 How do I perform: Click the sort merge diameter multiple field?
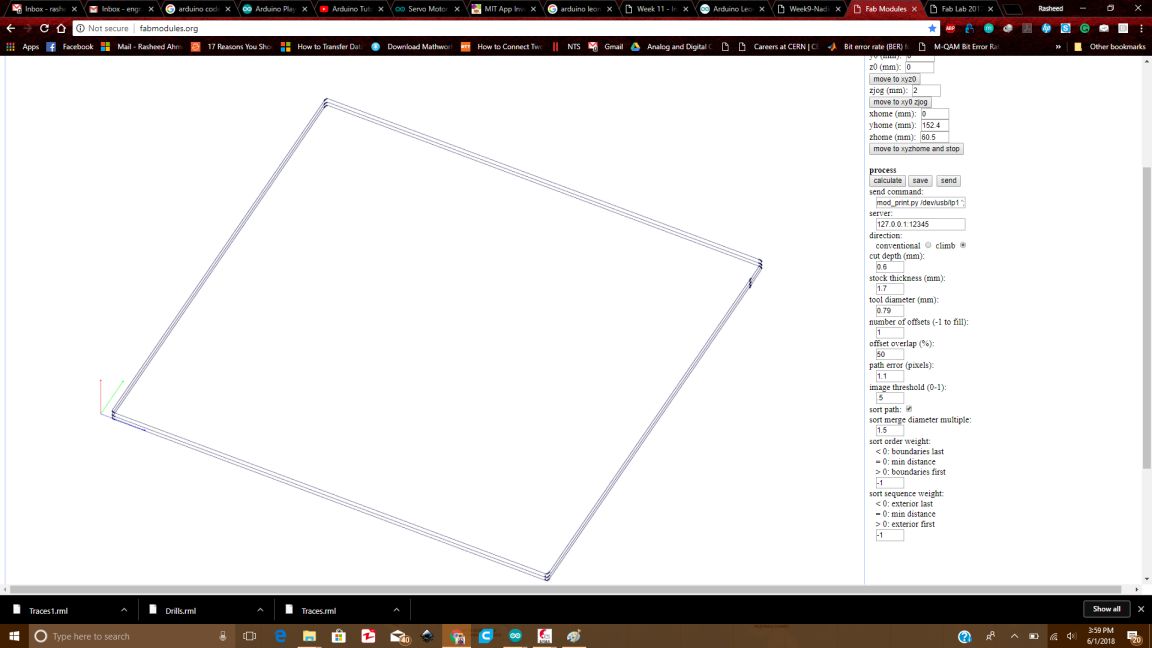coord(889,431)
